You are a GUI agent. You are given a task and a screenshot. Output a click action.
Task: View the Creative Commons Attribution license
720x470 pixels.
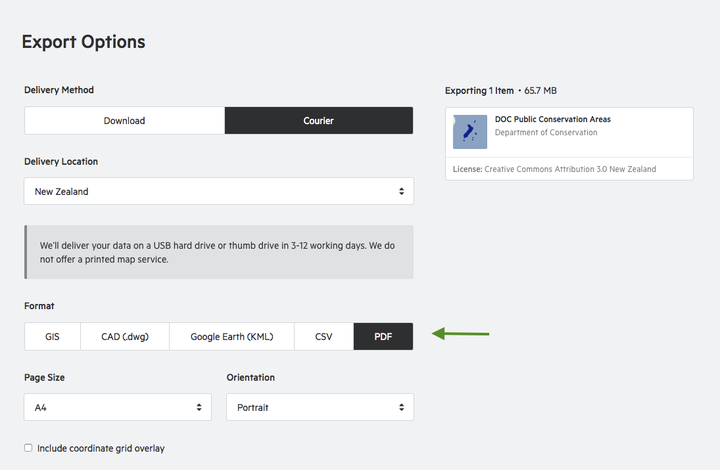pyautogui.click(x=570, y=169)
